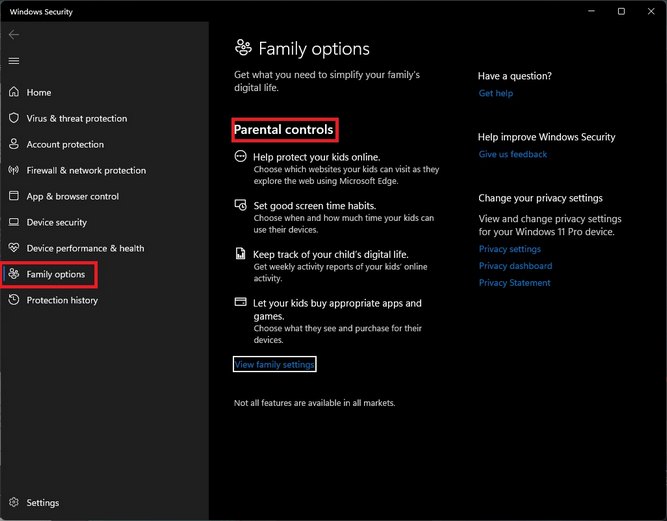
Task: Minimize the Windows Security window
Action: point(591,11)
